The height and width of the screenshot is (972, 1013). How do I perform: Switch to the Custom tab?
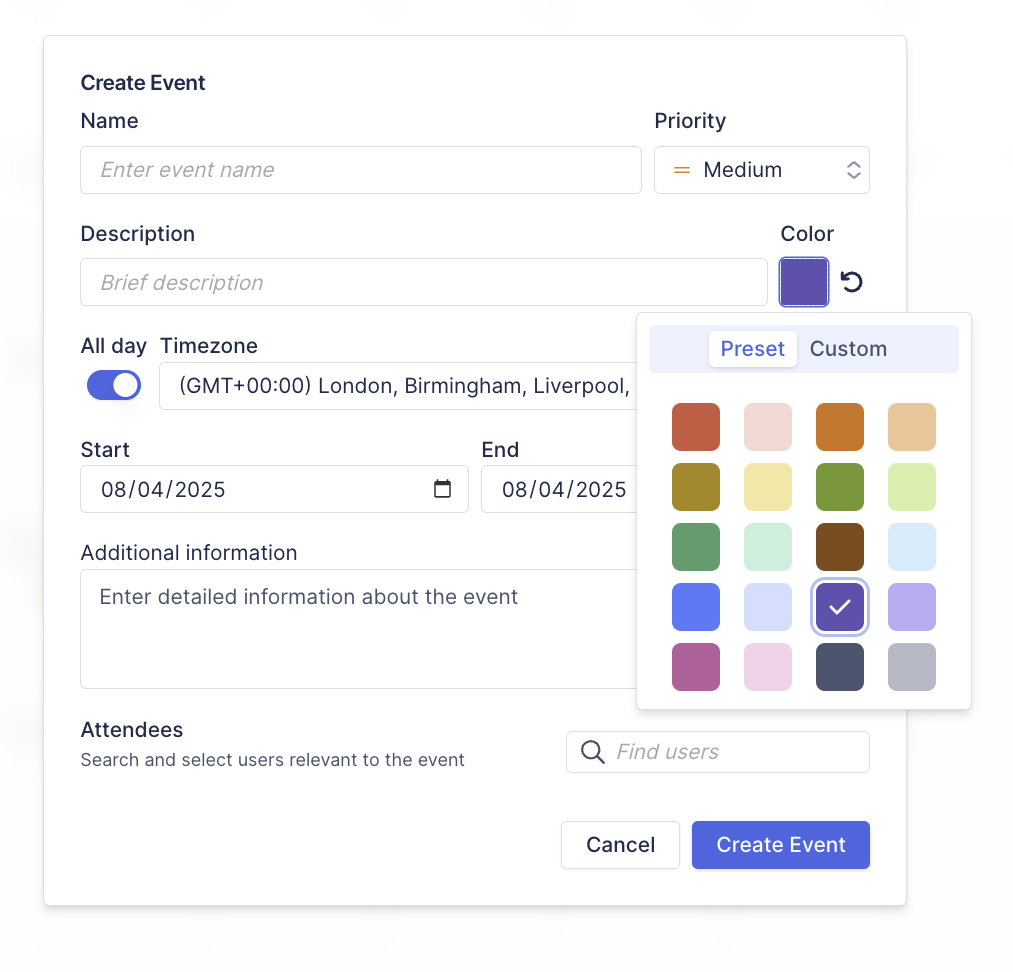pyautogui.click(x=848, y=348)
